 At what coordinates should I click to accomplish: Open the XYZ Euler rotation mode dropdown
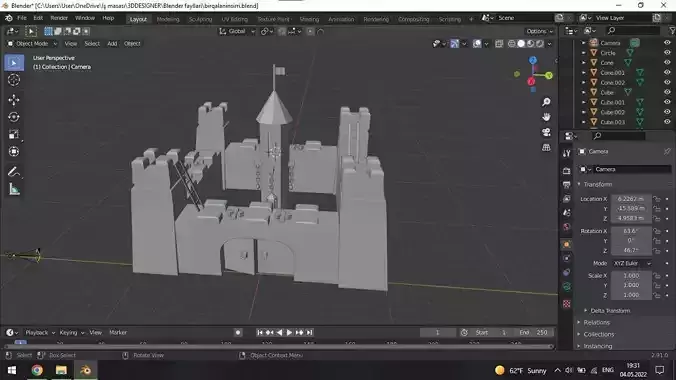point(632,263)
